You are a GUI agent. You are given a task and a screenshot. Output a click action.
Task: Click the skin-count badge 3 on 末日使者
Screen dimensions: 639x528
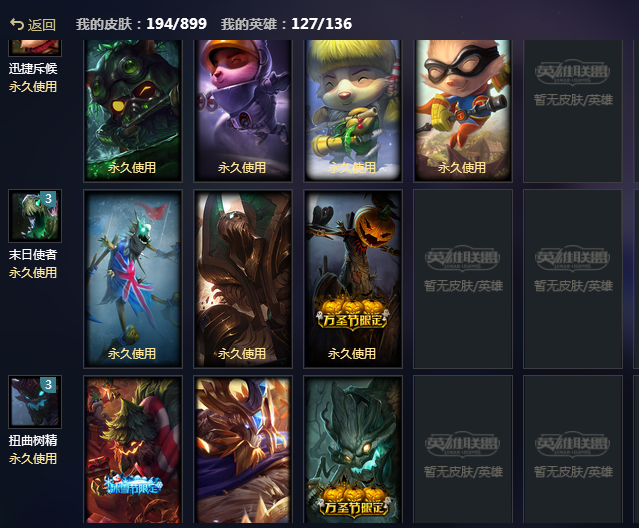tap(48, 199)
